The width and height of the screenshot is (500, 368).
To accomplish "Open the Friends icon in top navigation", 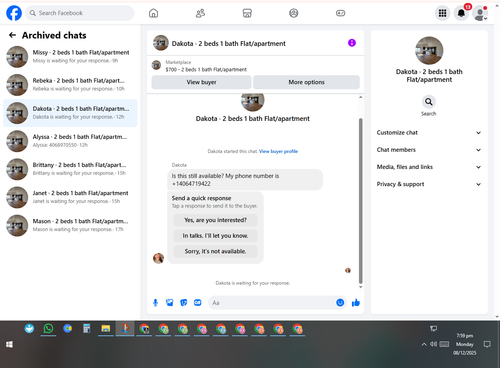I will [200, 13].
